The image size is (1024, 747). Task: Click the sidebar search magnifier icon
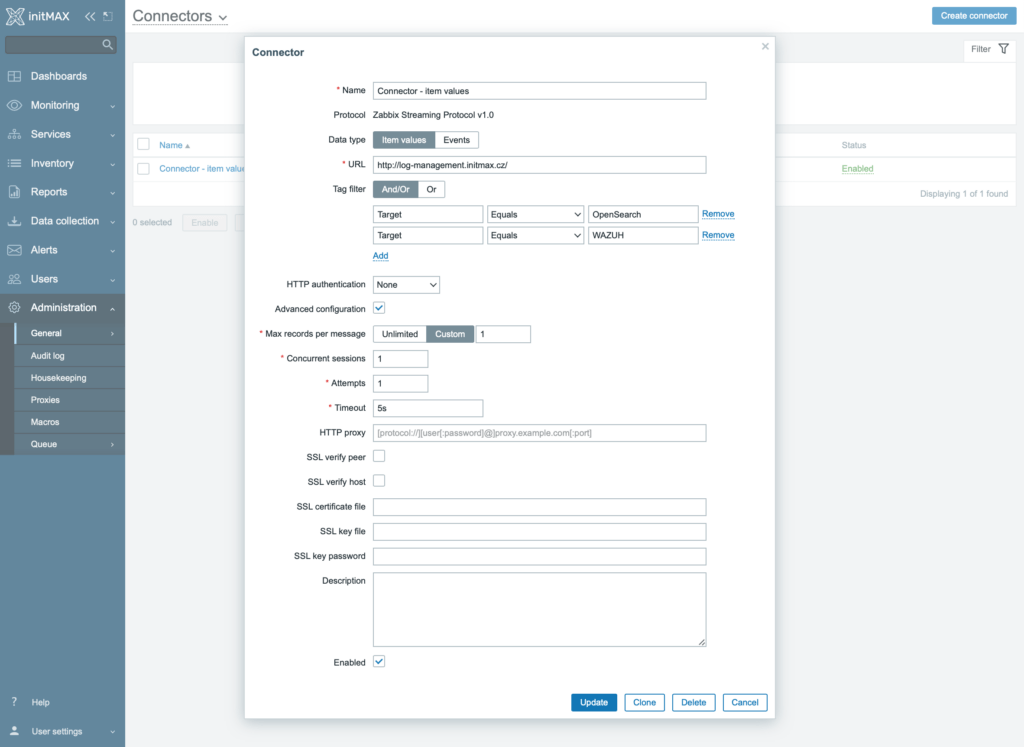click(108, 44)
